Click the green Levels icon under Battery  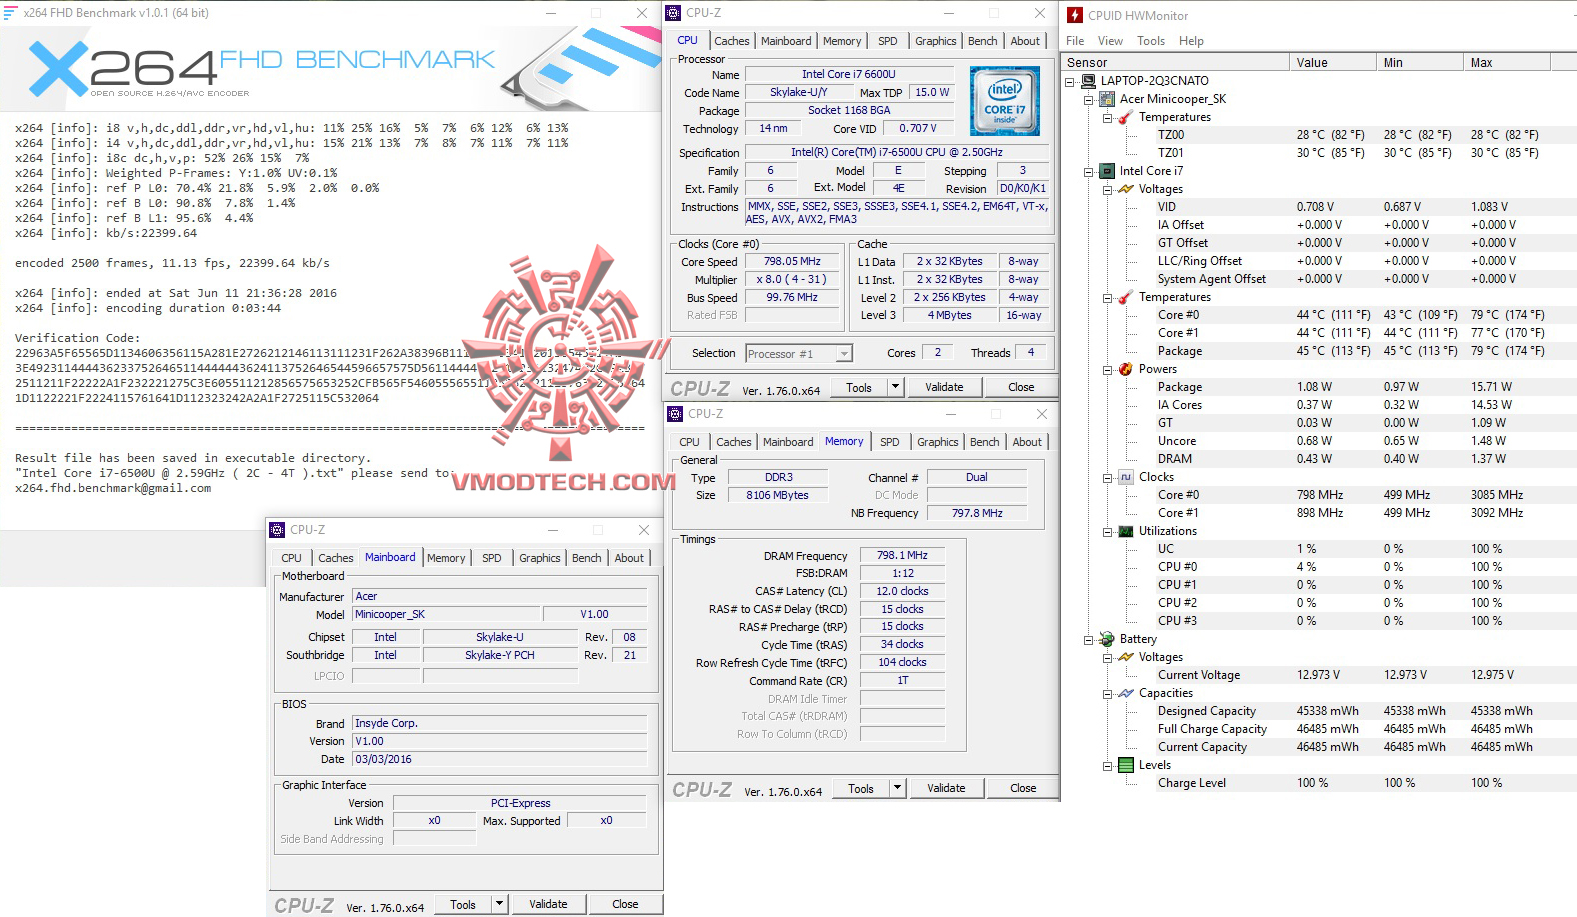coord(1126,765)
